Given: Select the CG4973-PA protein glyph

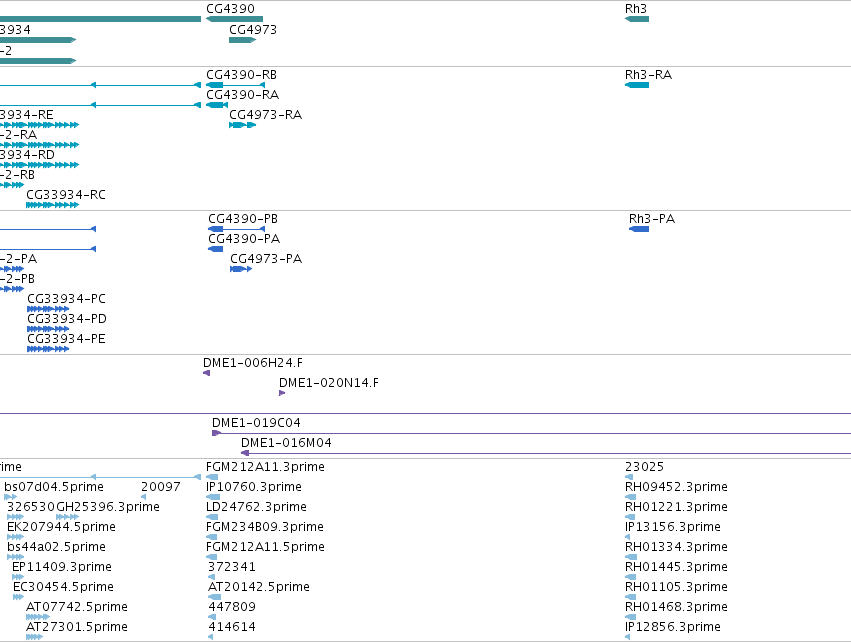Looking at the screenshot, I should (x=241, y=269).
